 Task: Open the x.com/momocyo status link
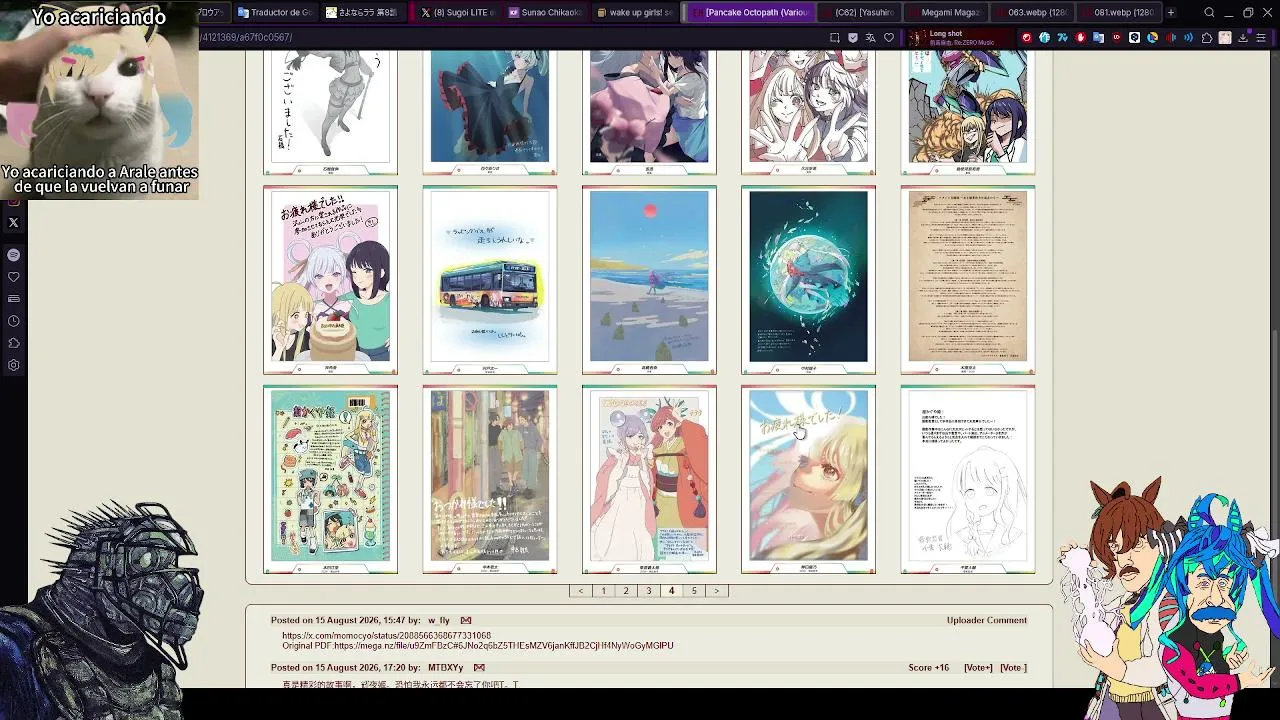coord(386,636)
